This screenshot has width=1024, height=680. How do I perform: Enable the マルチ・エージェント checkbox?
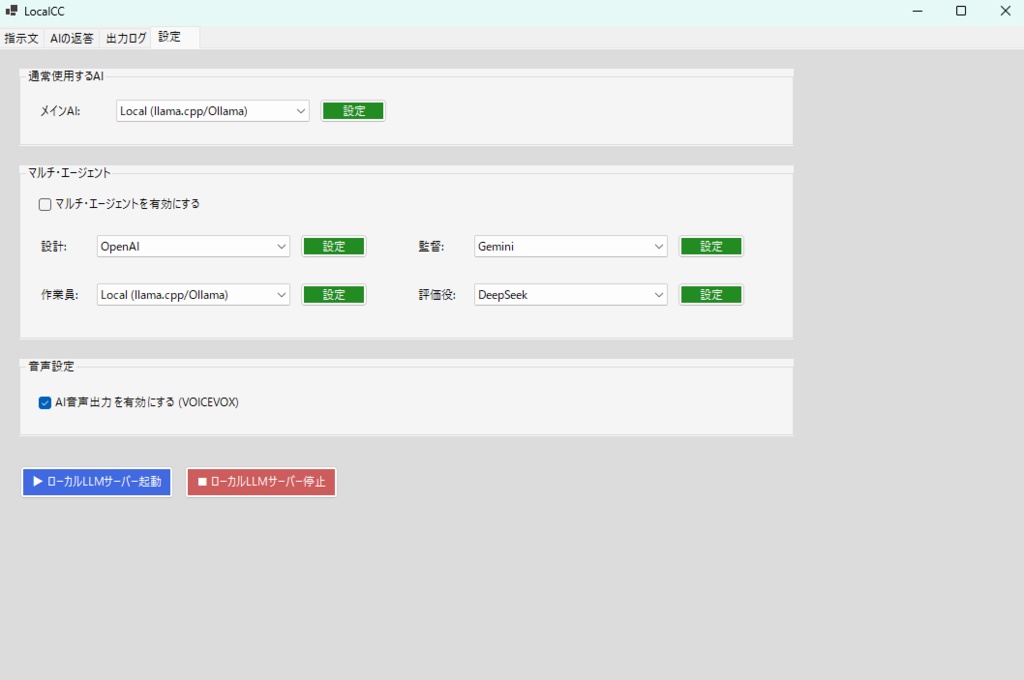(44, 203)
